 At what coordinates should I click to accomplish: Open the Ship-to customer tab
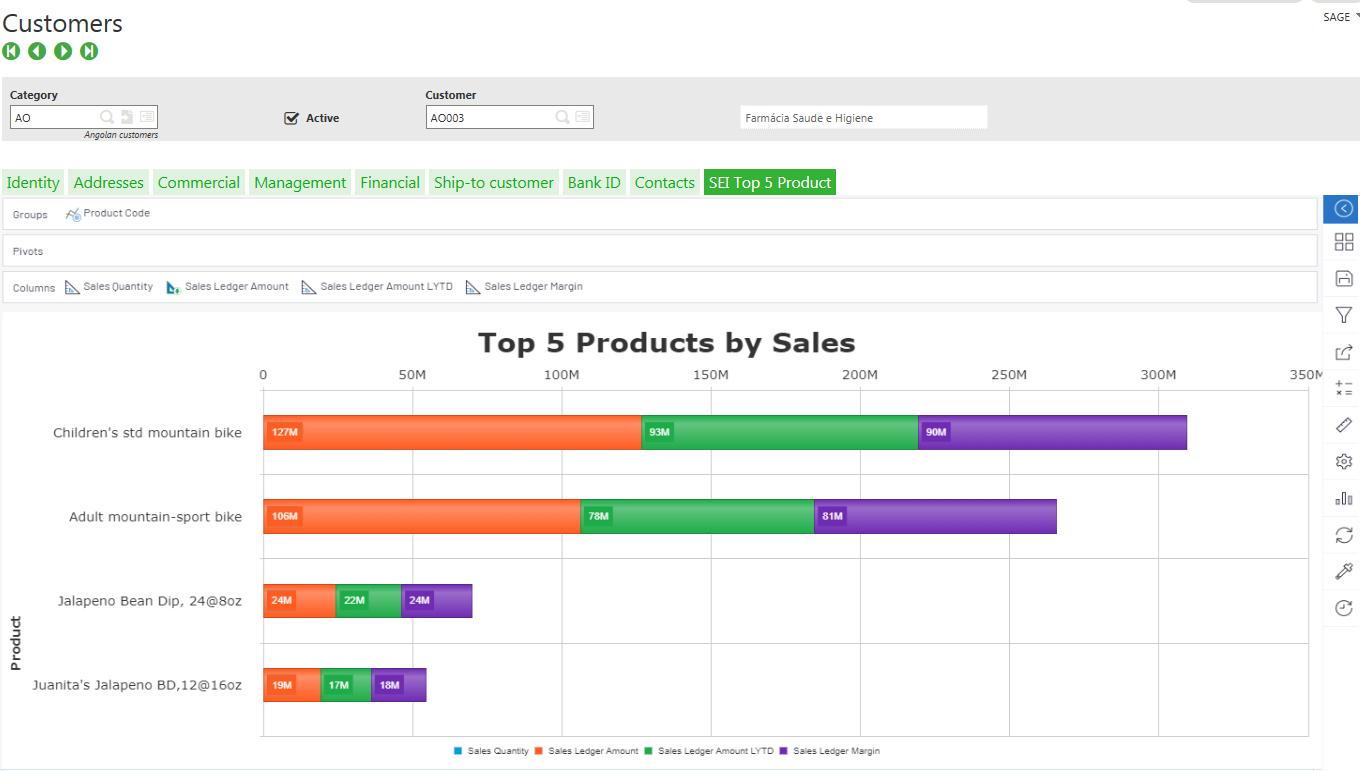(x=493, y=183)
